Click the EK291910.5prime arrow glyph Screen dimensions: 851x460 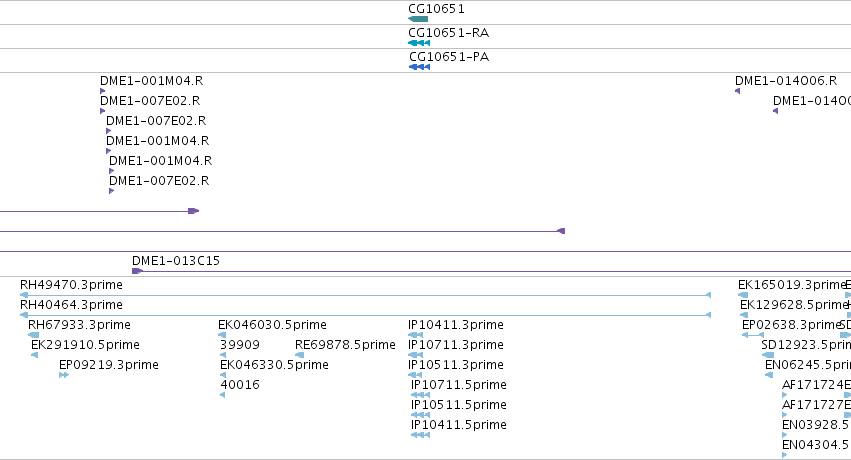[34, 355]
